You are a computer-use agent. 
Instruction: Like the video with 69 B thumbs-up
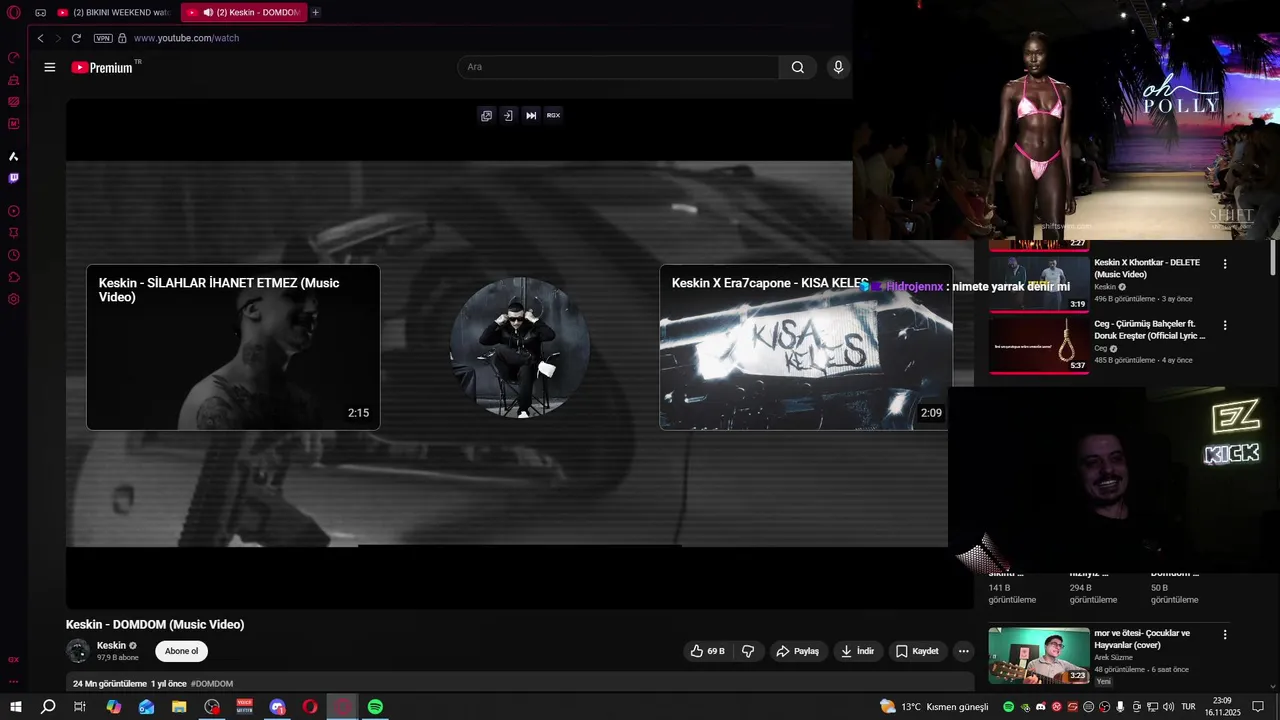coord(707,651)
